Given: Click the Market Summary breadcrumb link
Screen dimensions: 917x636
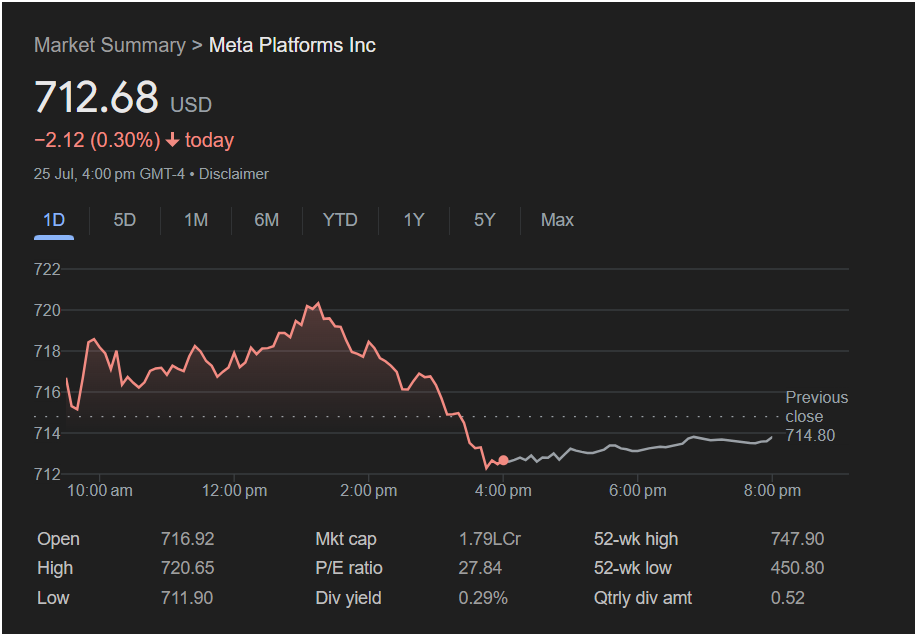Looking at the screenshot, I should click(x=110, y=45).
